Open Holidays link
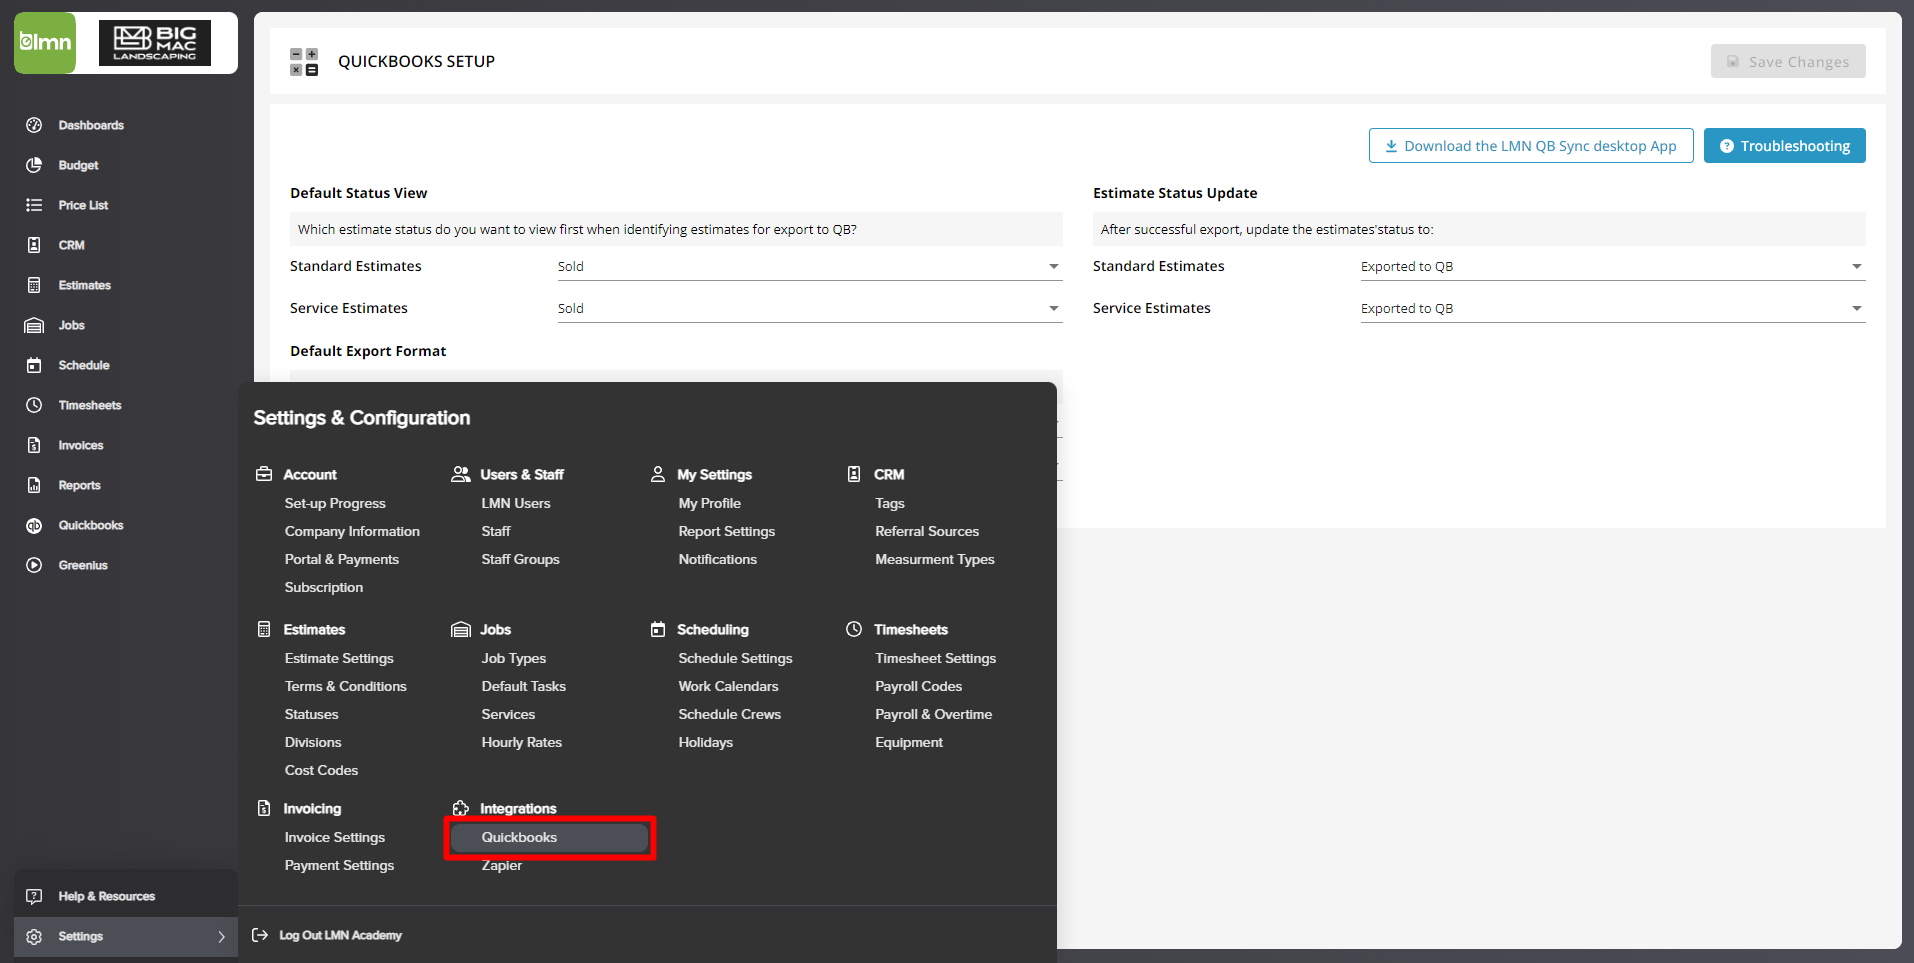 (x=706, y=743)
